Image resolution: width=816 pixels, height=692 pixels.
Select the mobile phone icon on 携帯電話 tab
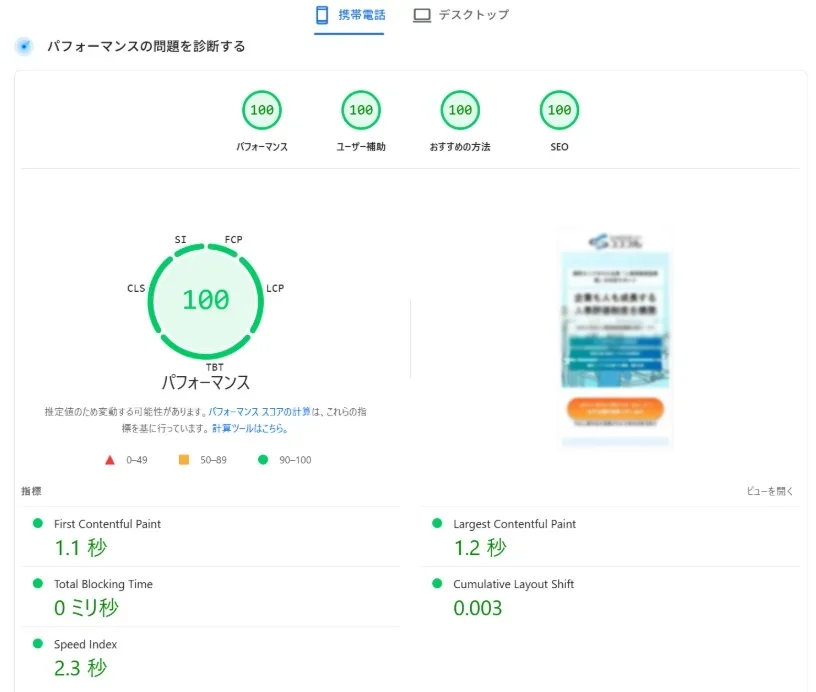(322, 14)
